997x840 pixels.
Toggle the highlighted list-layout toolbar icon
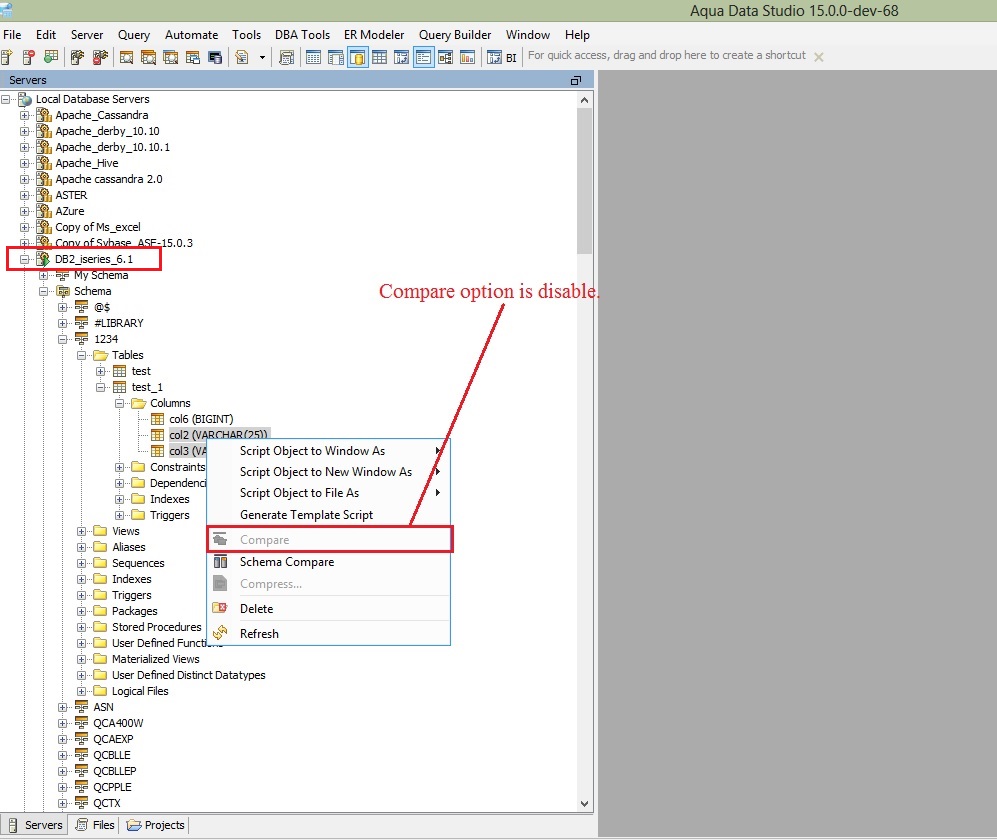(423, 57)
